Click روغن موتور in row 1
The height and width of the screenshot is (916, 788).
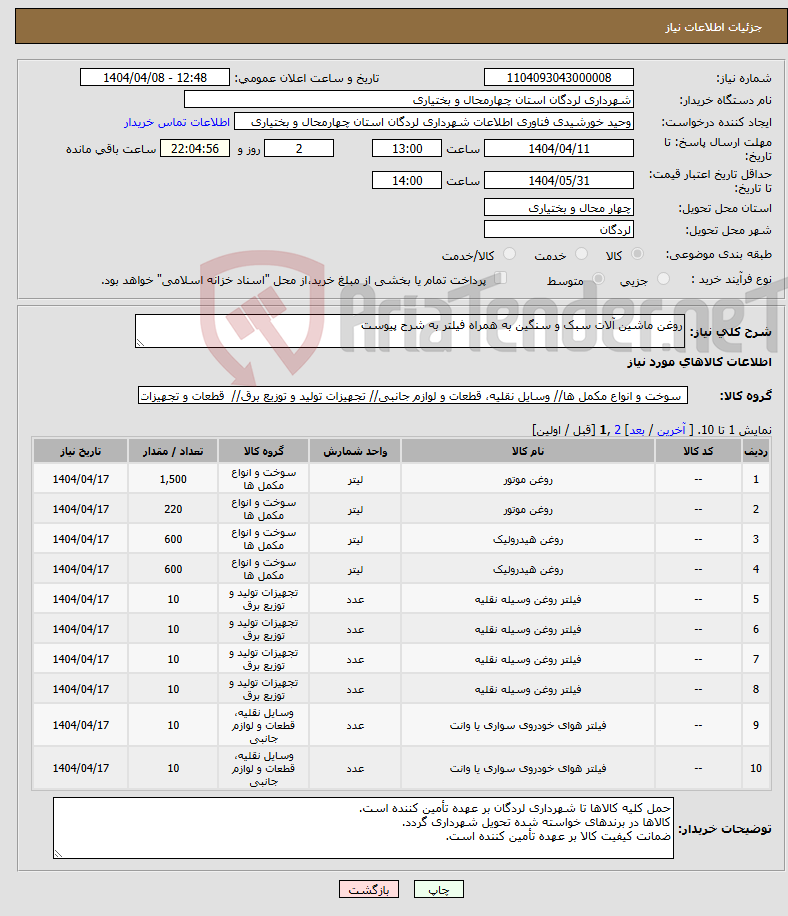click(x=528, y=480)
